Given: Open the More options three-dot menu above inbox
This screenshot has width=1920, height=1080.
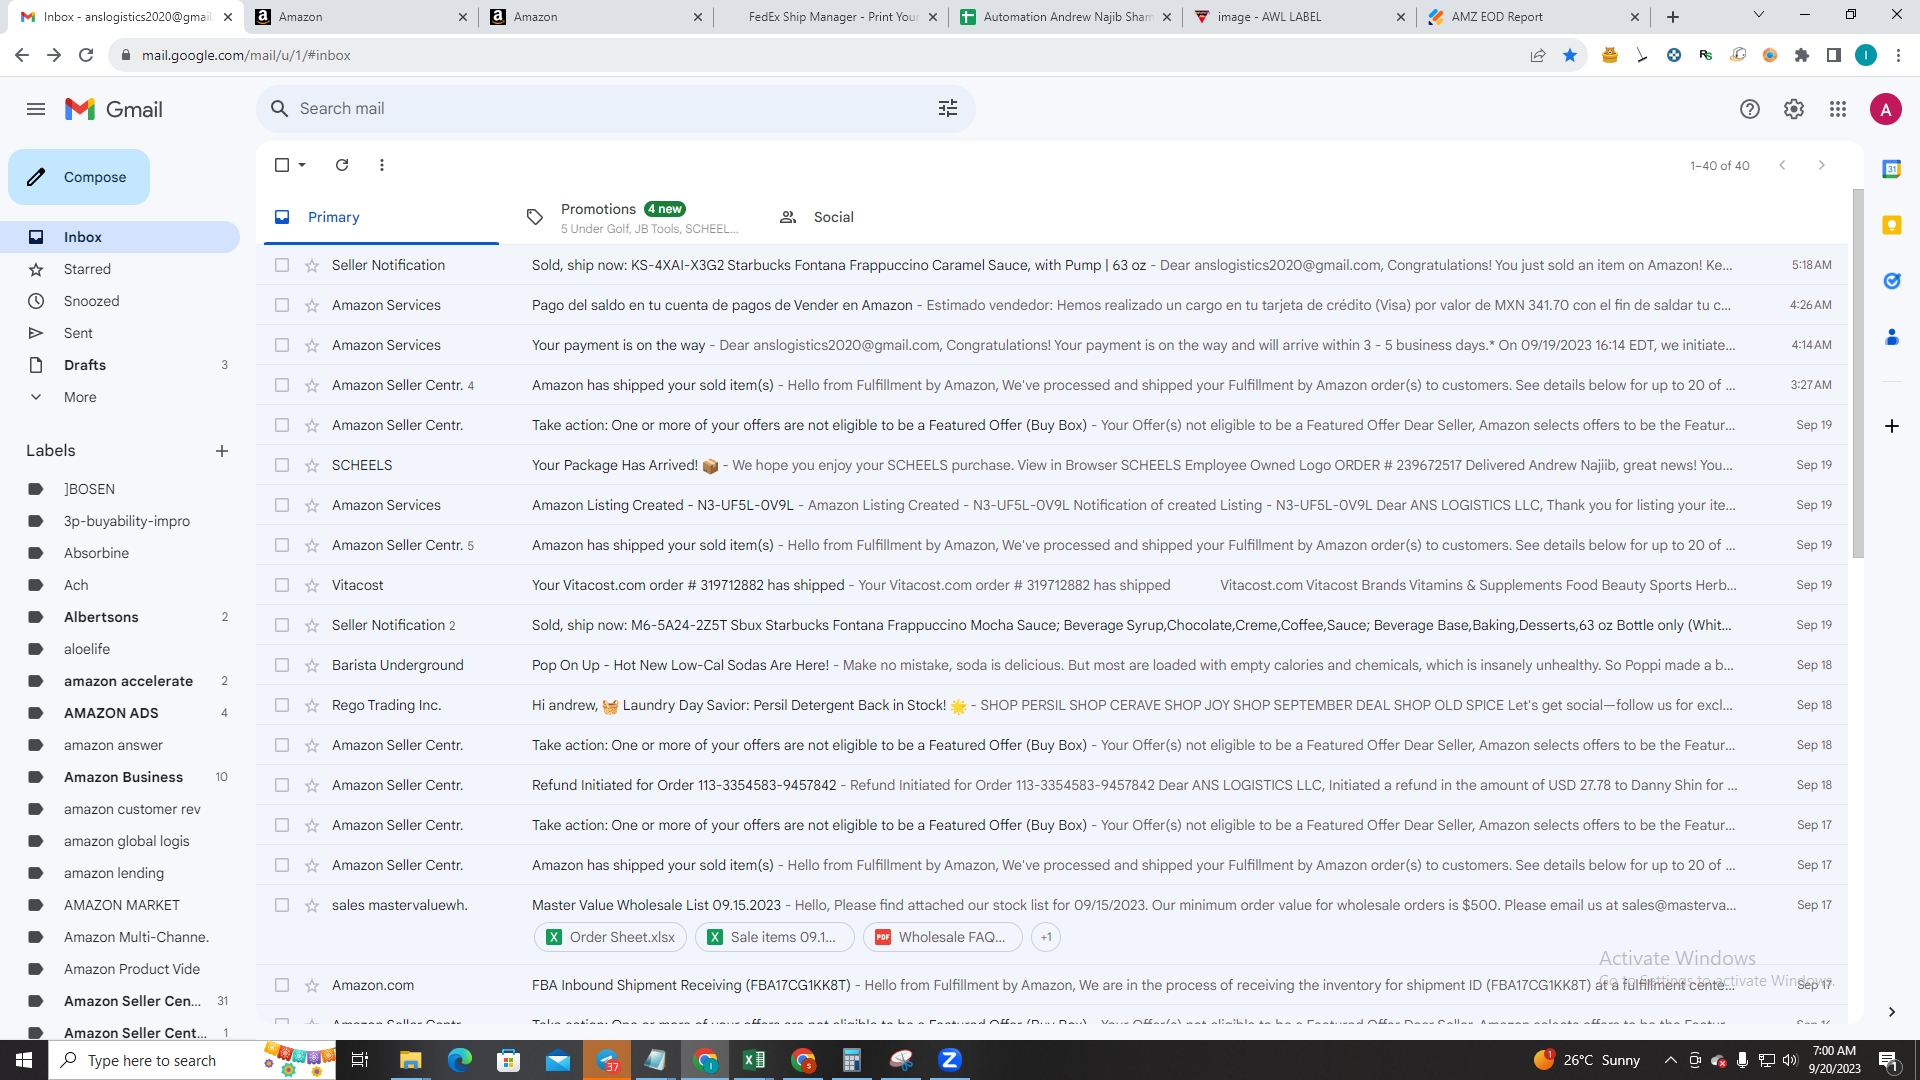Looking at the screenshot, I should coord(382,165).
